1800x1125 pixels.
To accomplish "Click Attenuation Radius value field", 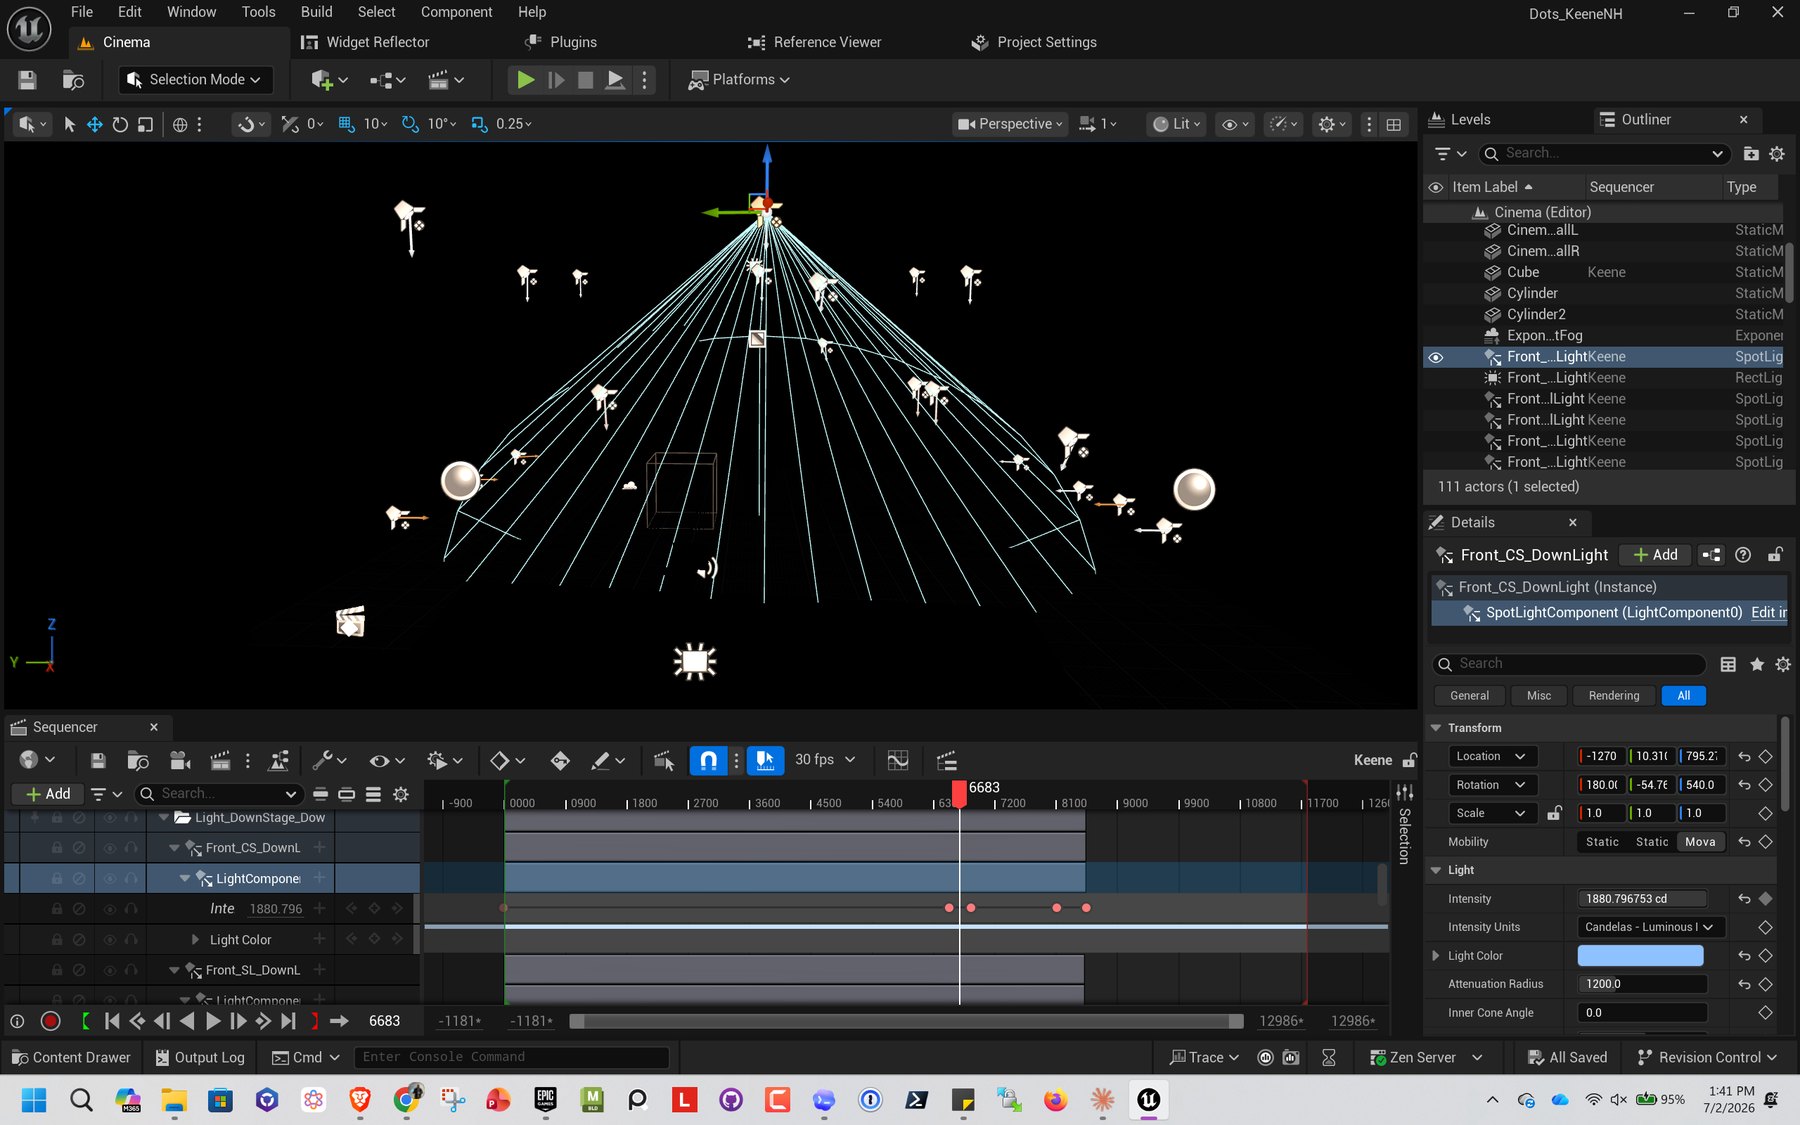I will 1641,984.
